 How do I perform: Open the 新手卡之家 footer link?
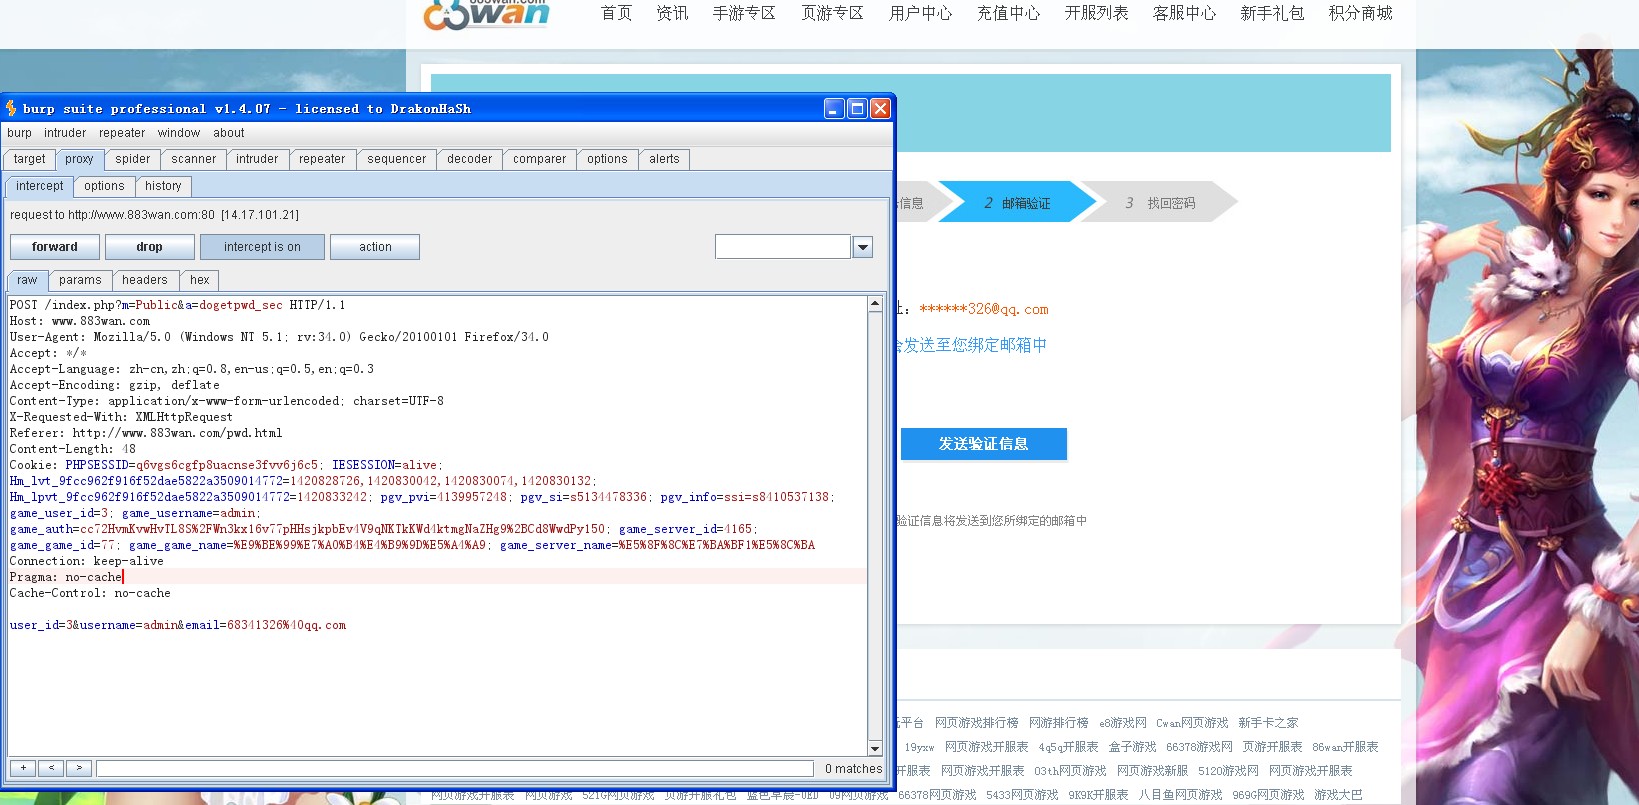(1268, 723)
